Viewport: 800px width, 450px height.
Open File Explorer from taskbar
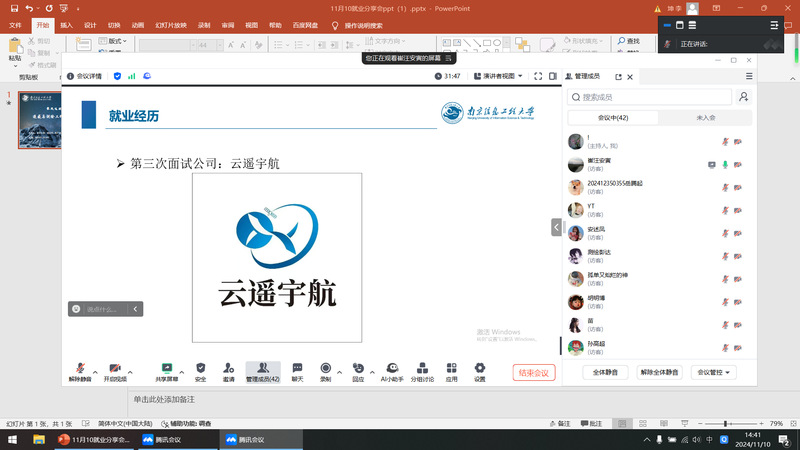click(39, 439)
